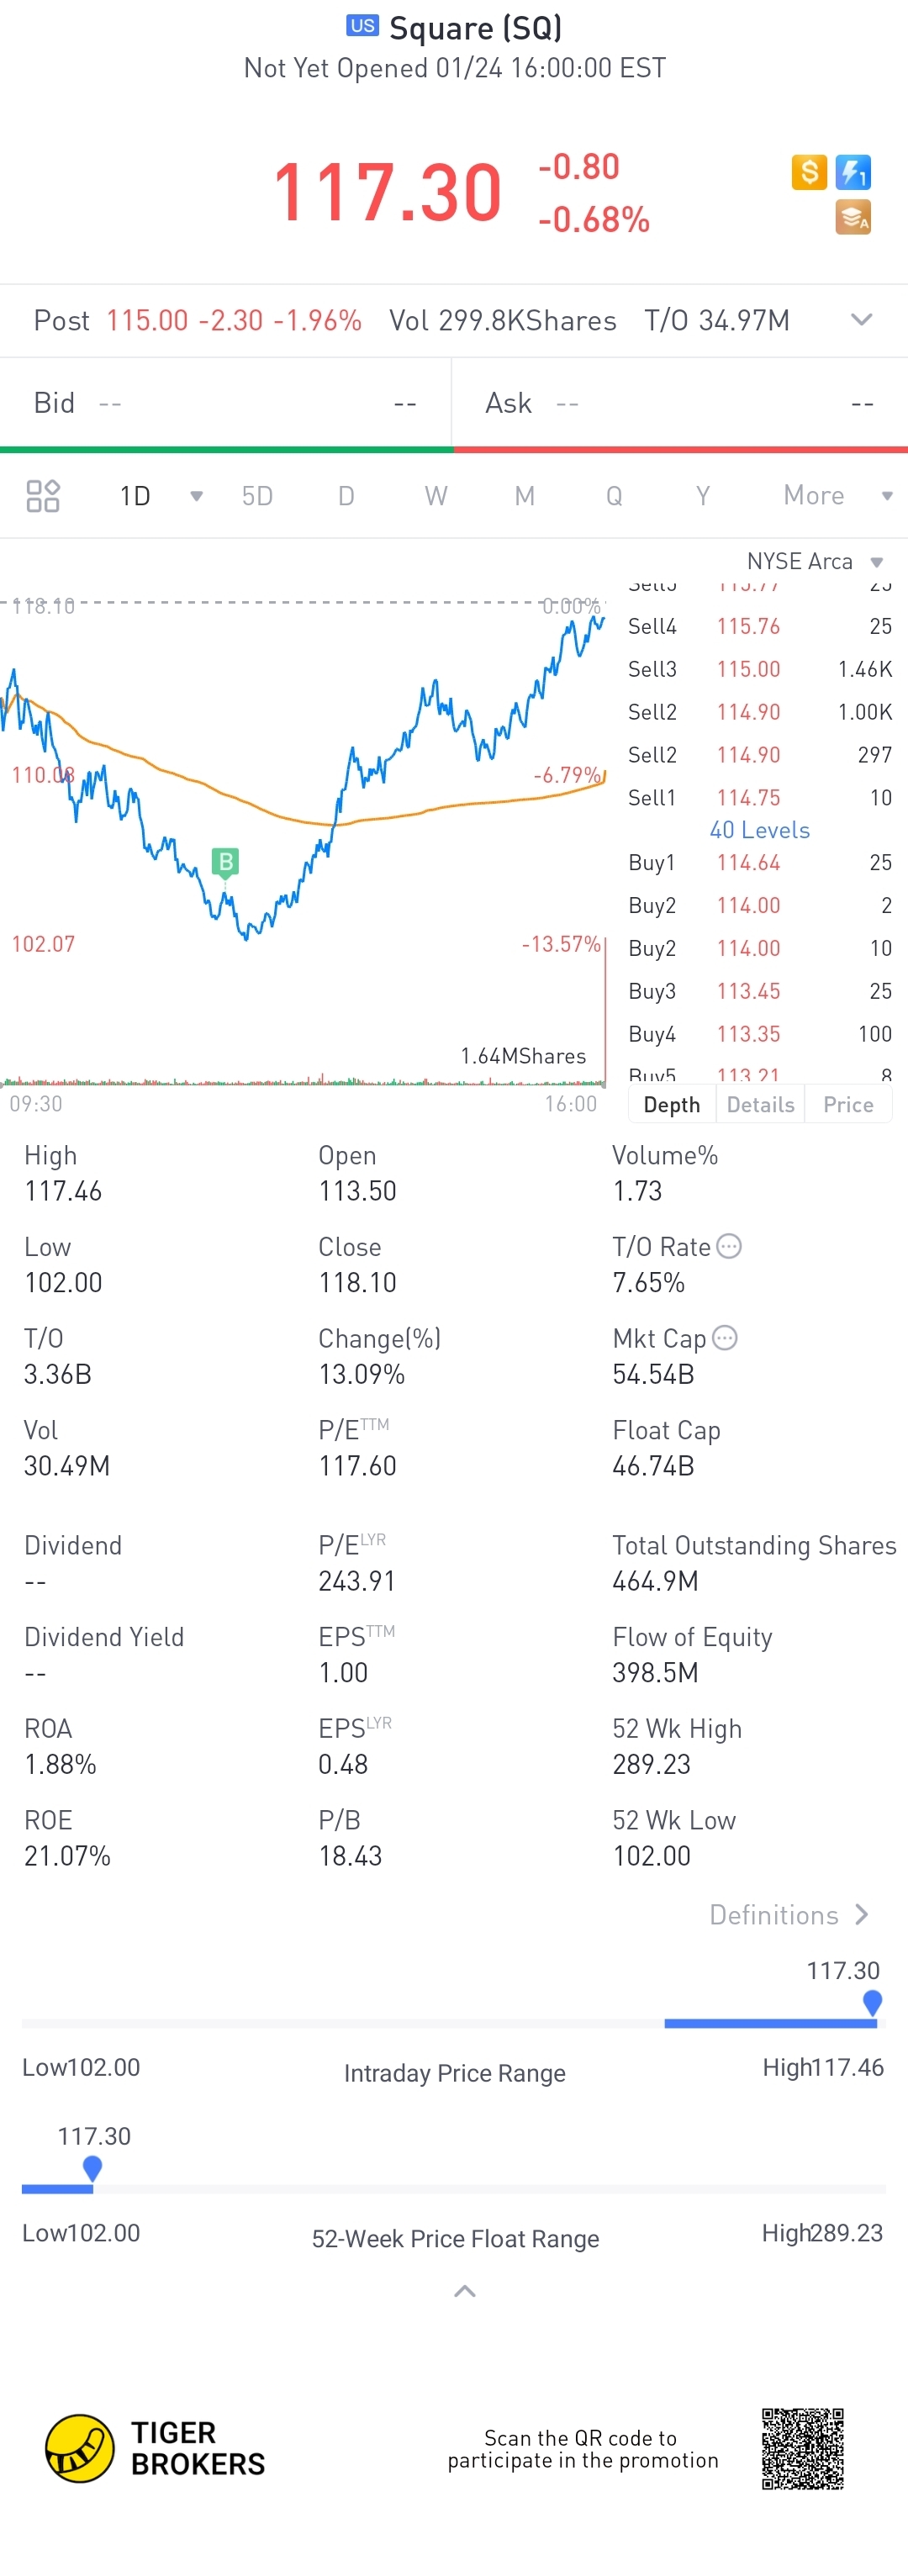This screenshot has width=908, height=2576.
Task: Tap the Intraday Price Range marker
Action: pos(872,2001)
